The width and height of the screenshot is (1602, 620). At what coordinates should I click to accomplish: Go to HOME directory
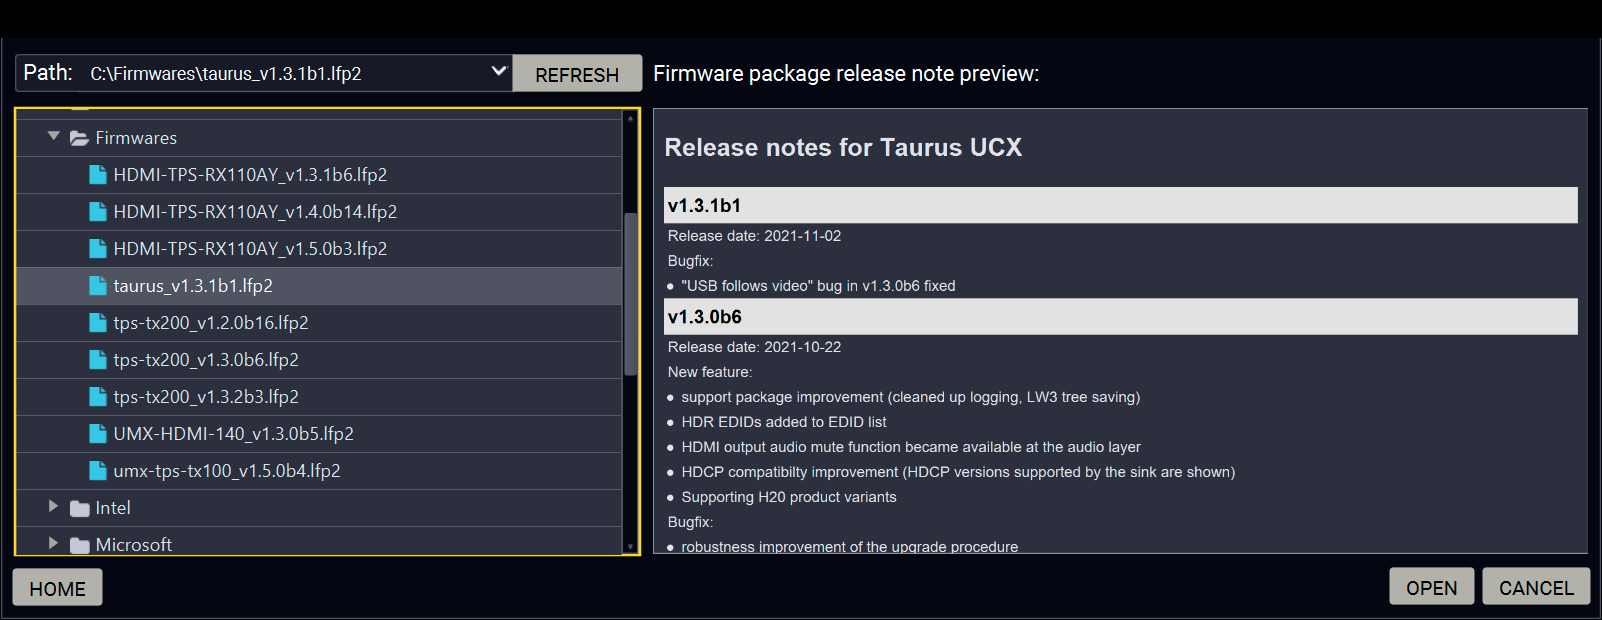click(x=57, y=589)
